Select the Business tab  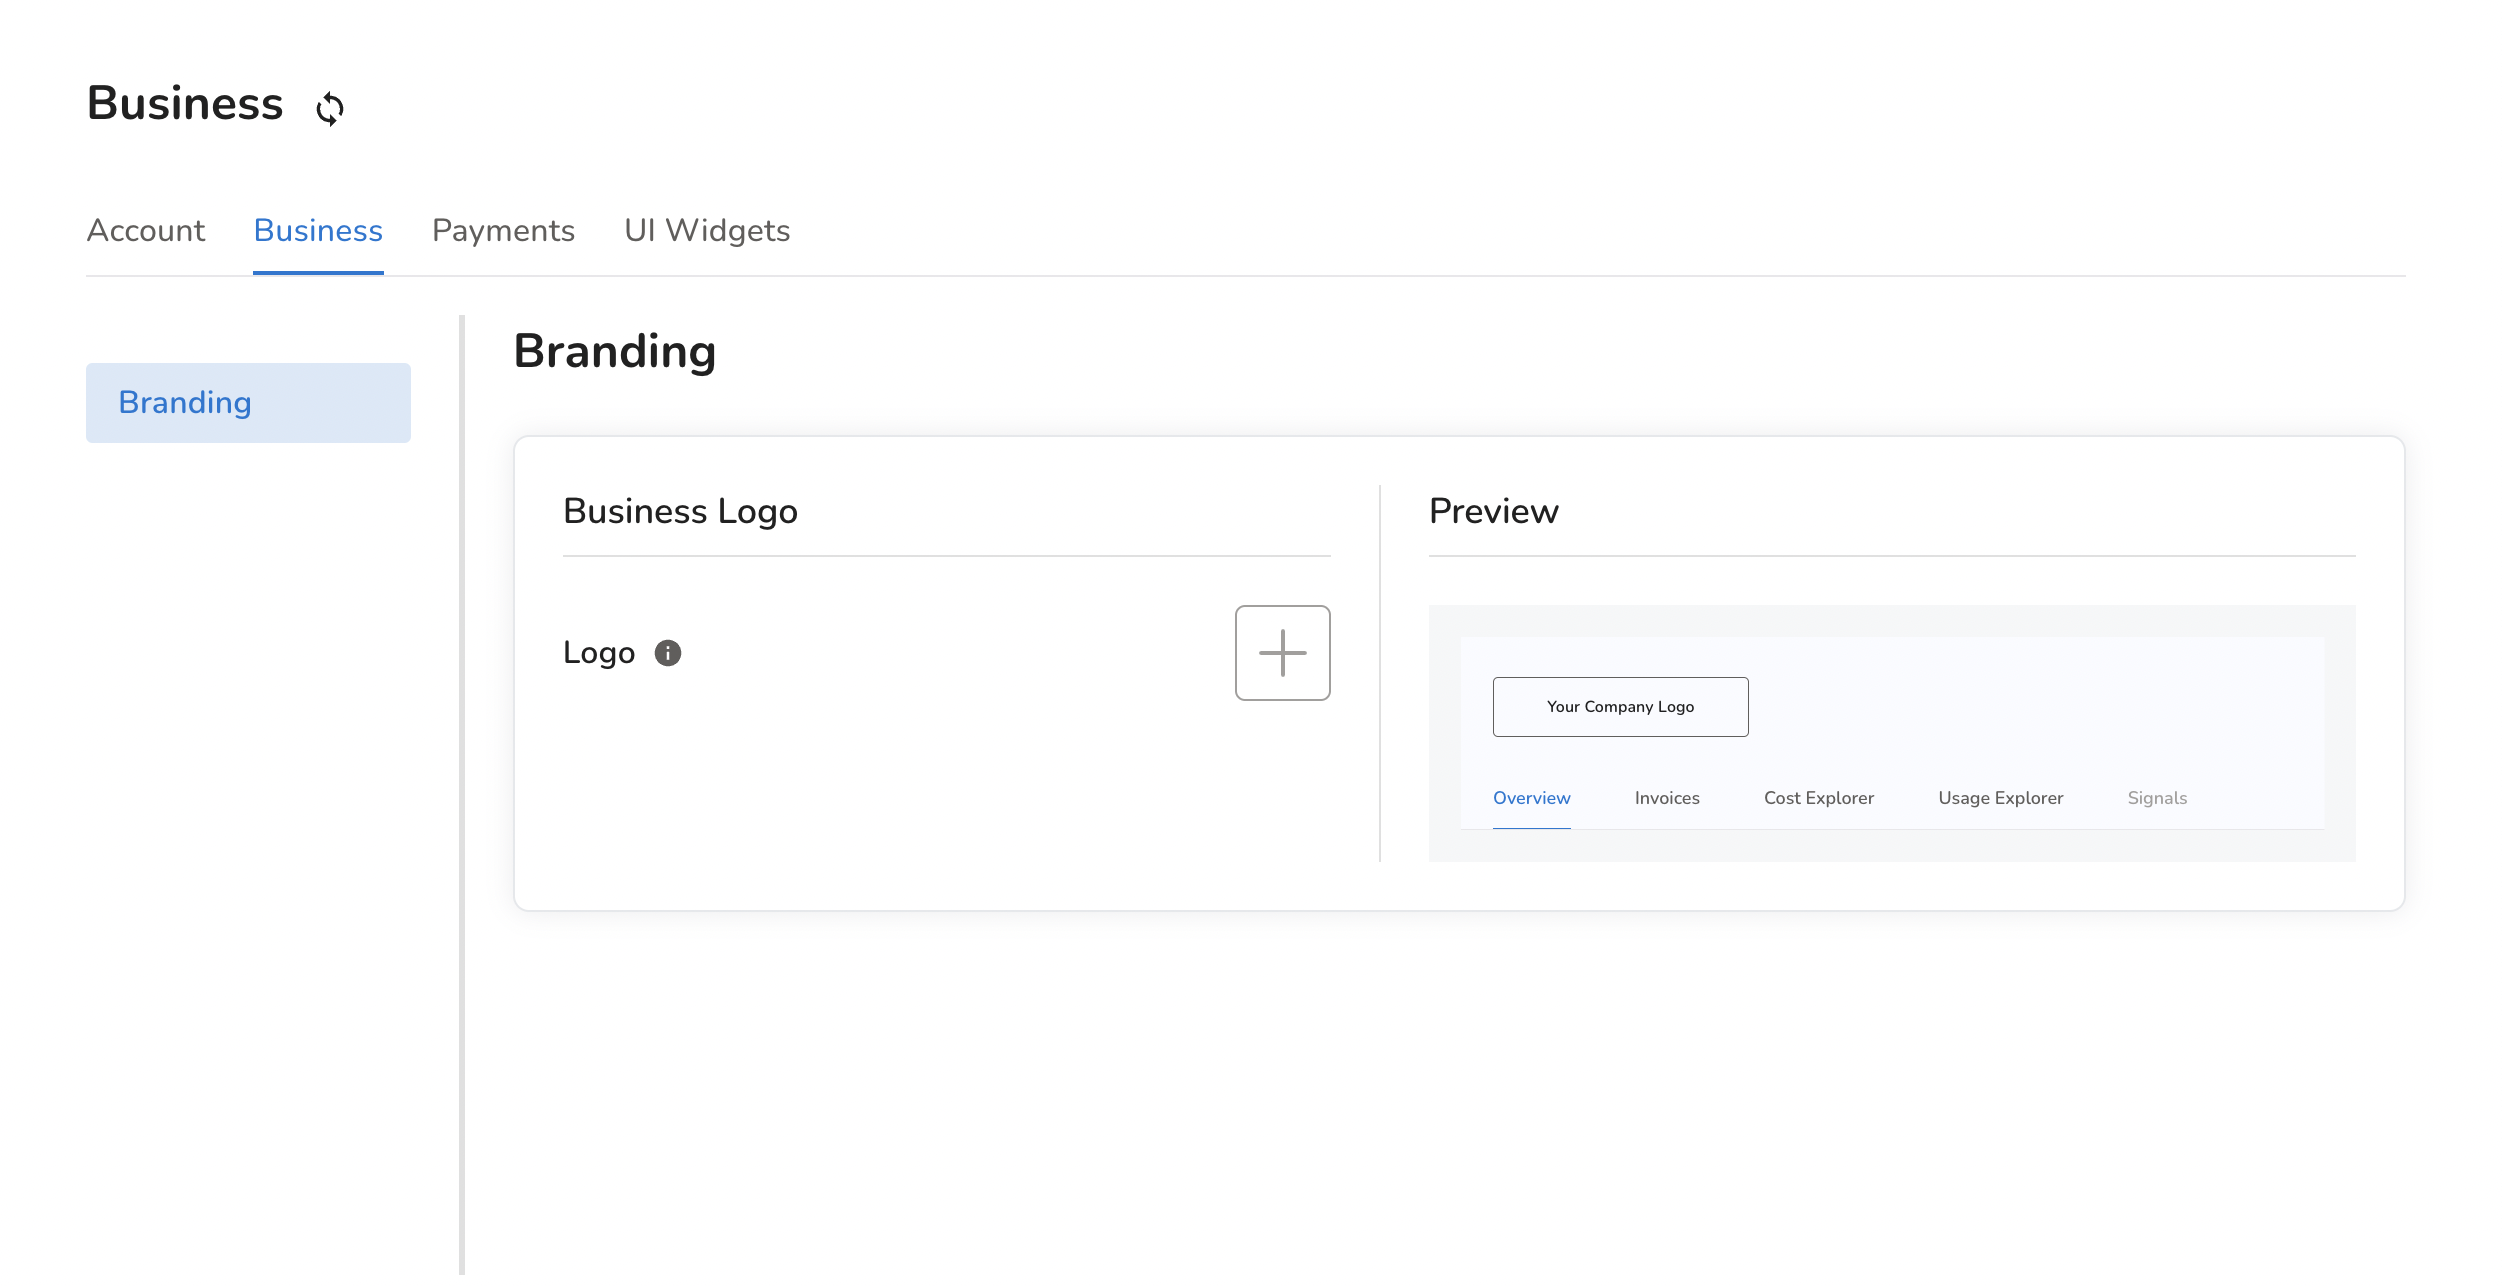[318, 231]
